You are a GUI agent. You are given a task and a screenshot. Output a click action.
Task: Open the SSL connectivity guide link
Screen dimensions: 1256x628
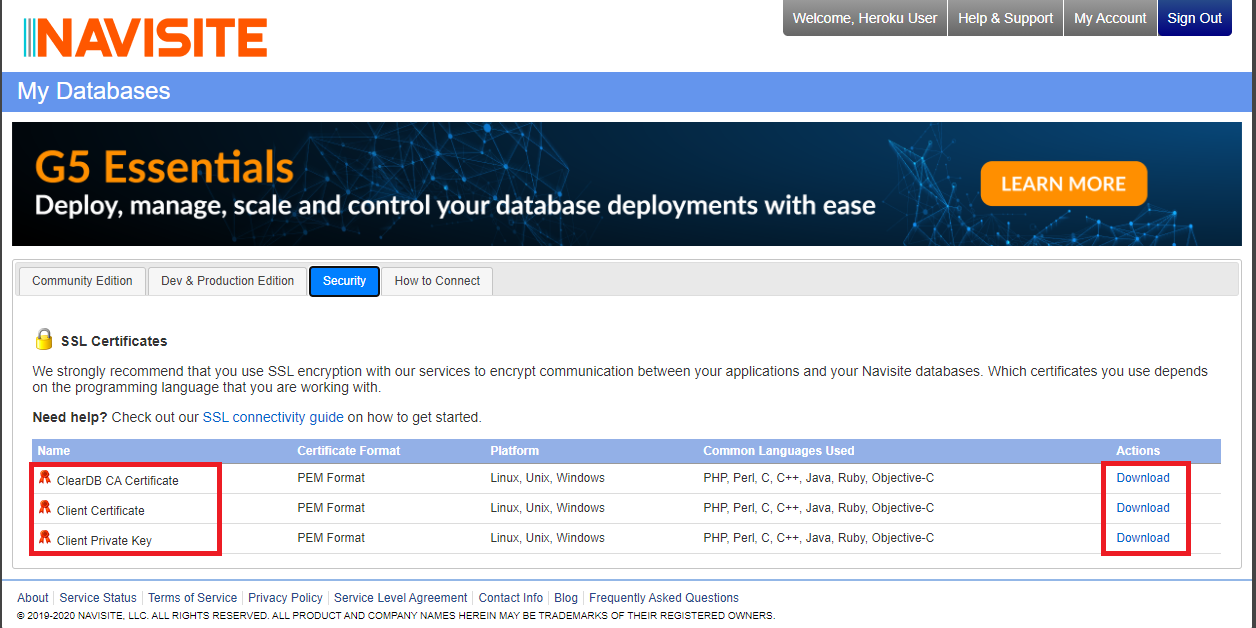click(x=273, y=417)
